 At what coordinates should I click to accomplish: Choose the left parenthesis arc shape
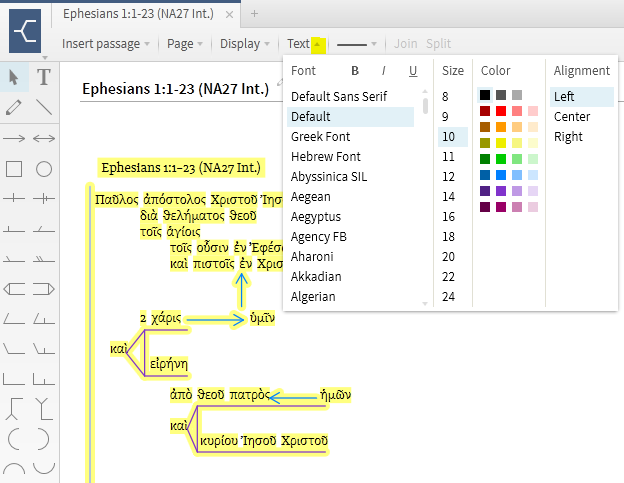pos(14,439)
